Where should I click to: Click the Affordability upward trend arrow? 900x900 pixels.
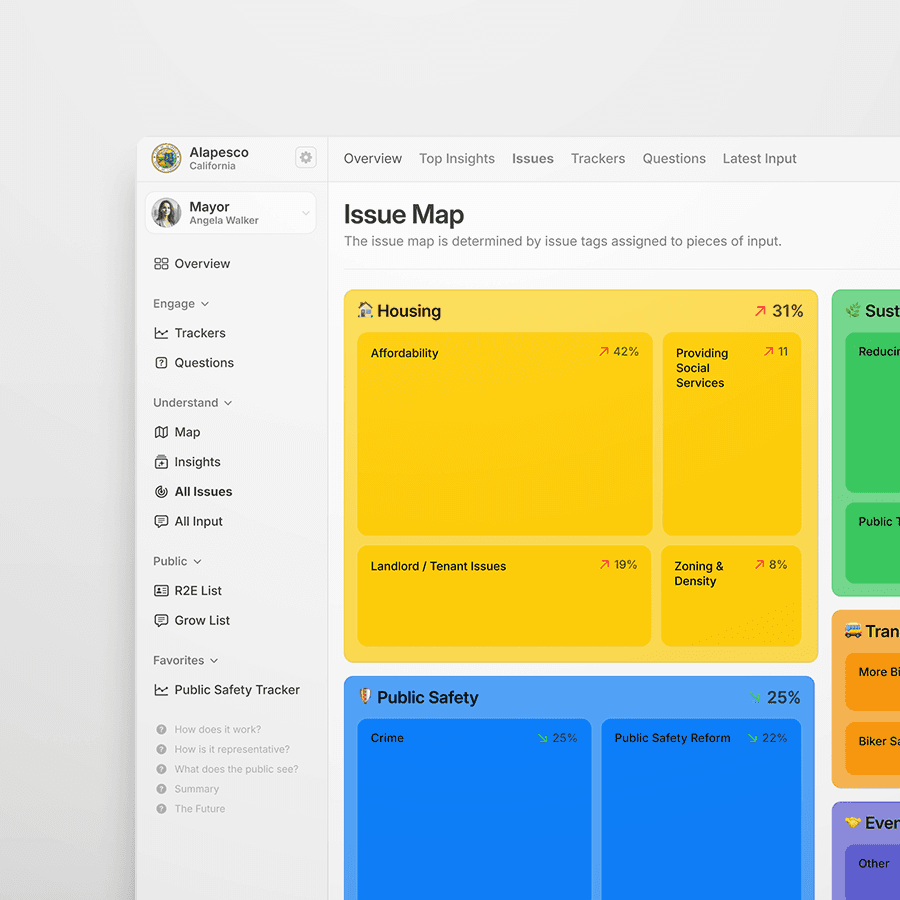click(604, 351)
